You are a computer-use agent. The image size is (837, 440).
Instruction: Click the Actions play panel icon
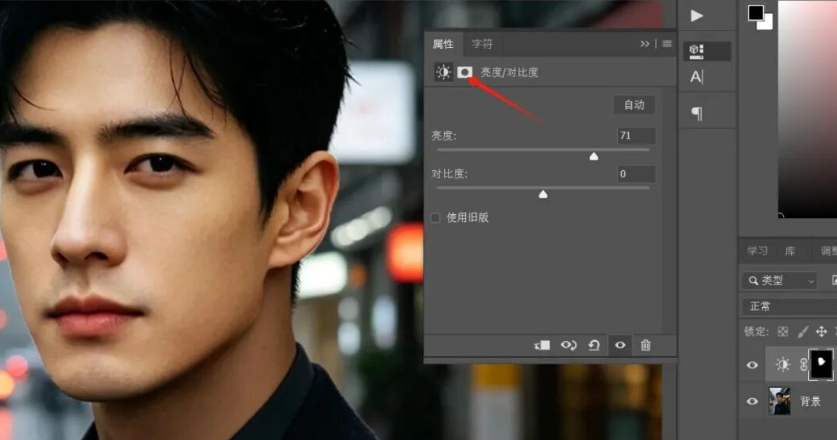pos(697,15)
